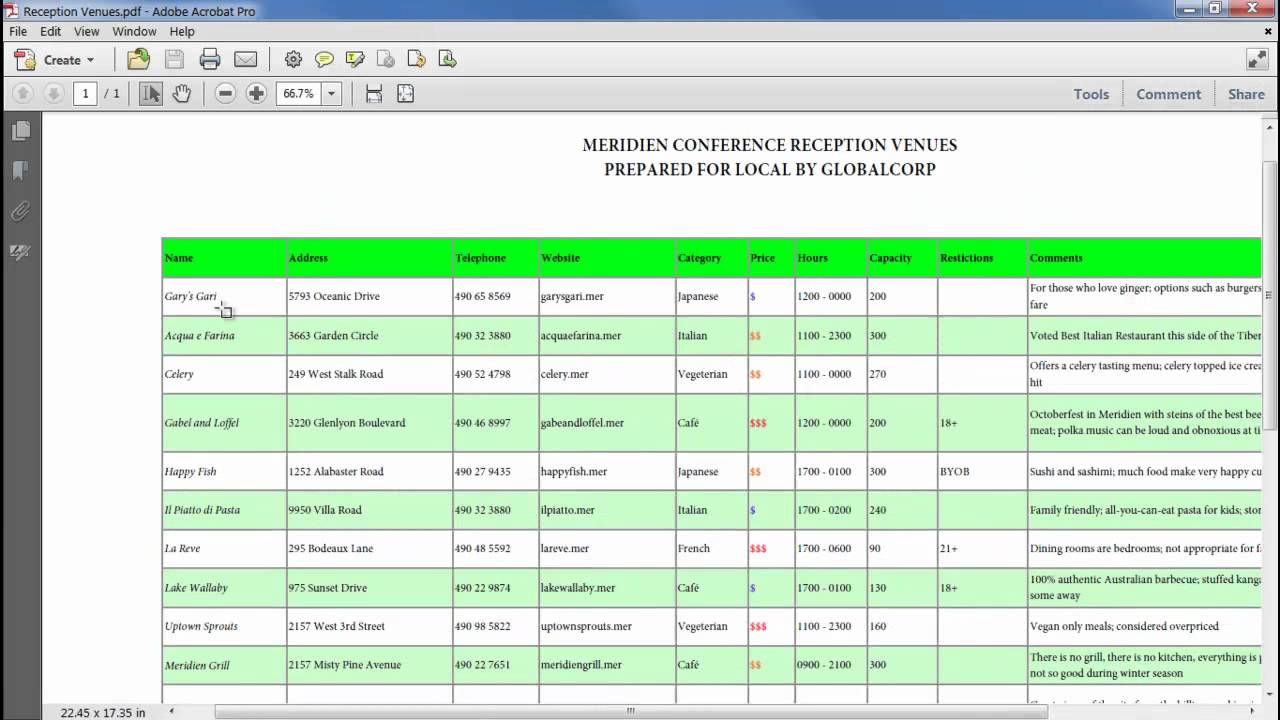Click the 66.7% zoom value field
The image size is (1280, 720).
coord(298,94)
